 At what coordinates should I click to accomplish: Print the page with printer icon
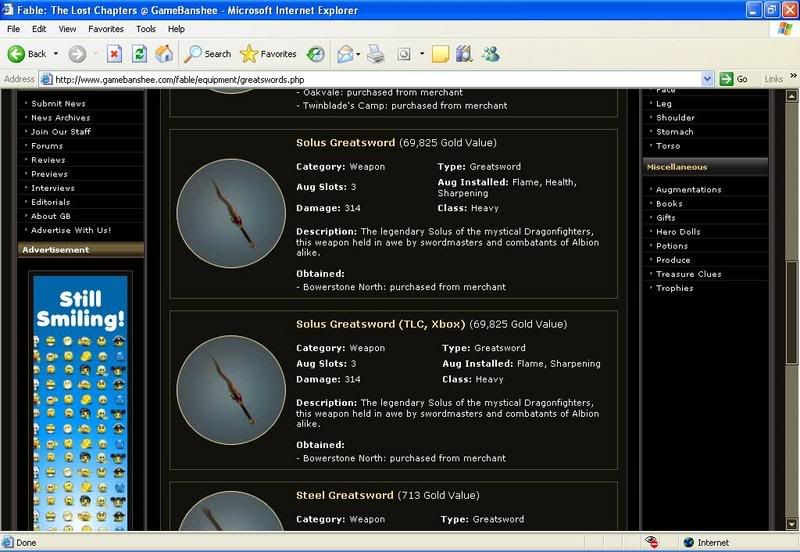376,54
